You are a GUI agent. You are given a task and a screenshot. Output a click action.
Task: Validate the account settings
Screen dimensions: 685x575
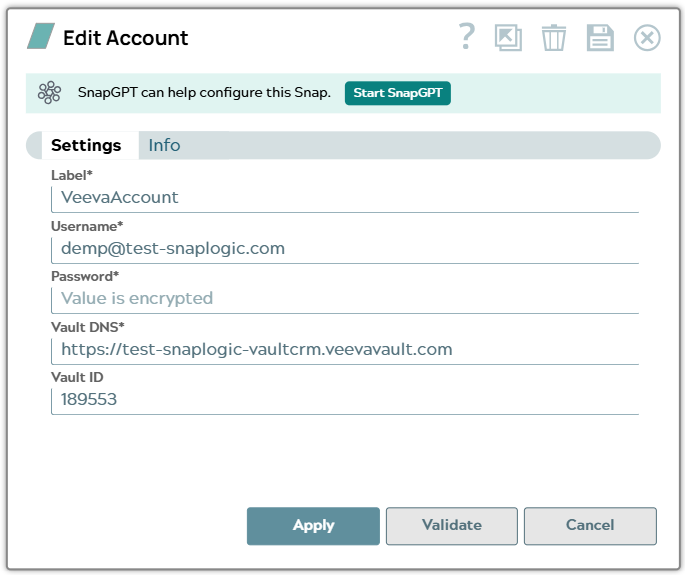pyautogui.click(x=452, y=526)
